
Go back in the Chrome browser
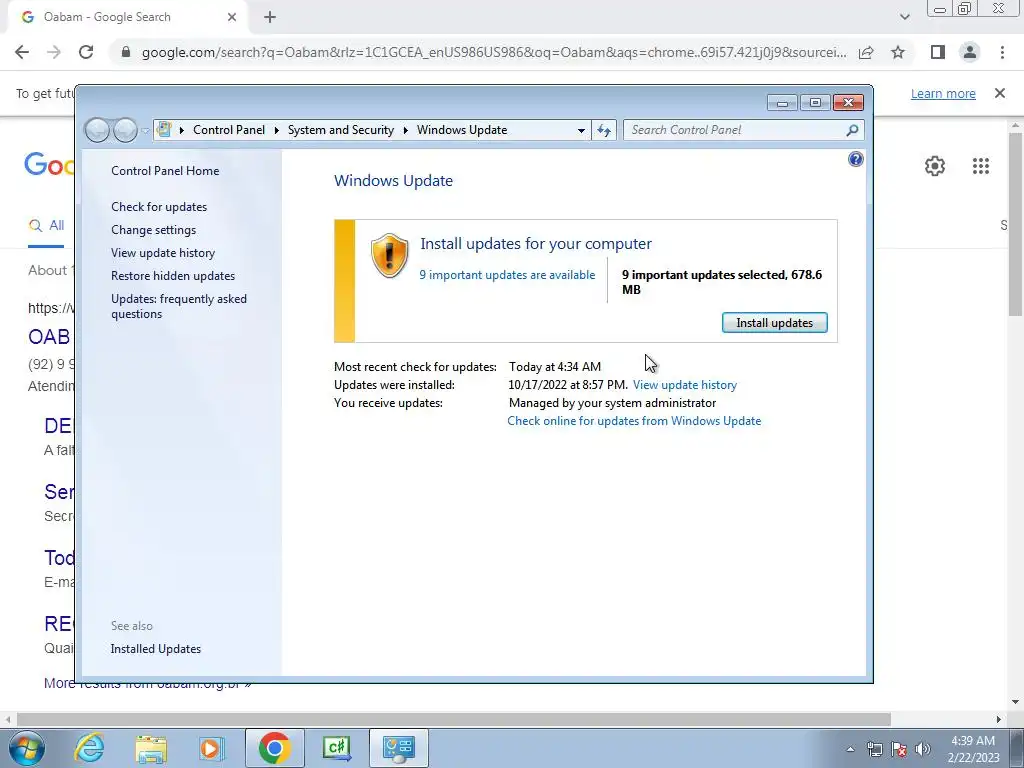coord(22,52)
